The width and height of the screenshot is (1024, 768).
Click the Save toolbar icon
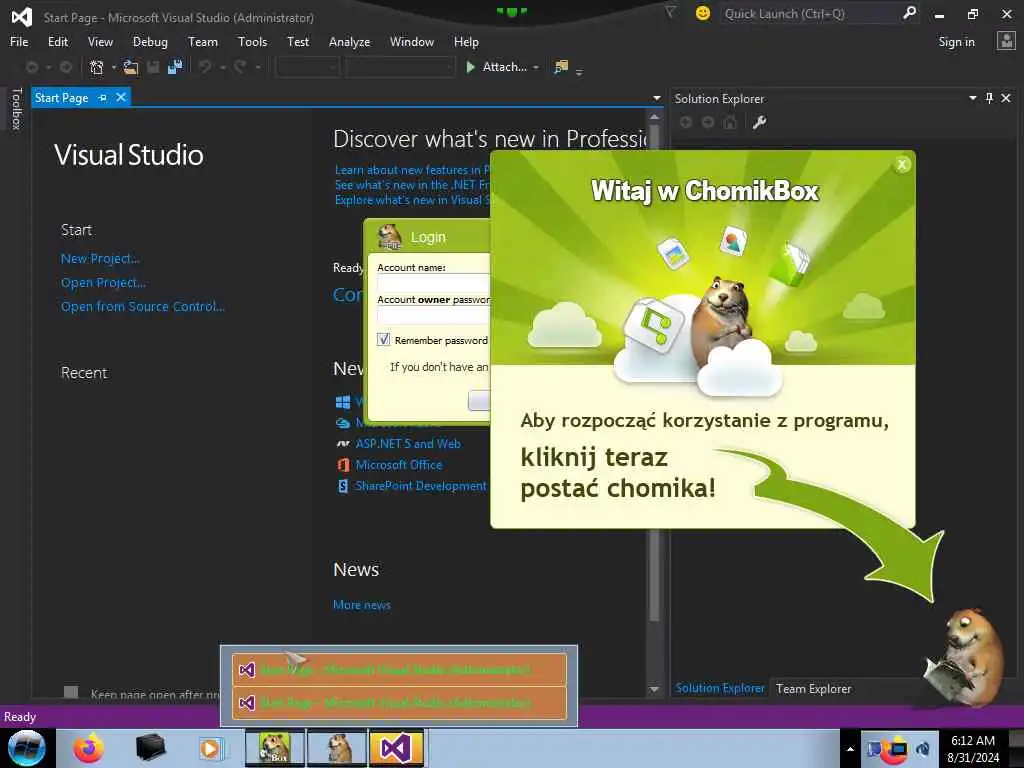(x=153, y=67)
